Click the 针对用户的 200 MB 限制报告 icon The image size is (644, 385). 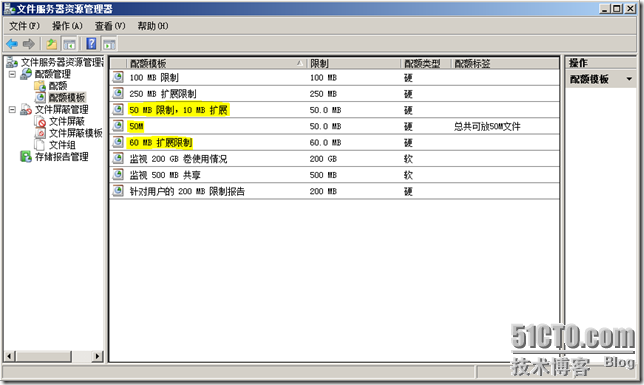click(x=118, y=191)
